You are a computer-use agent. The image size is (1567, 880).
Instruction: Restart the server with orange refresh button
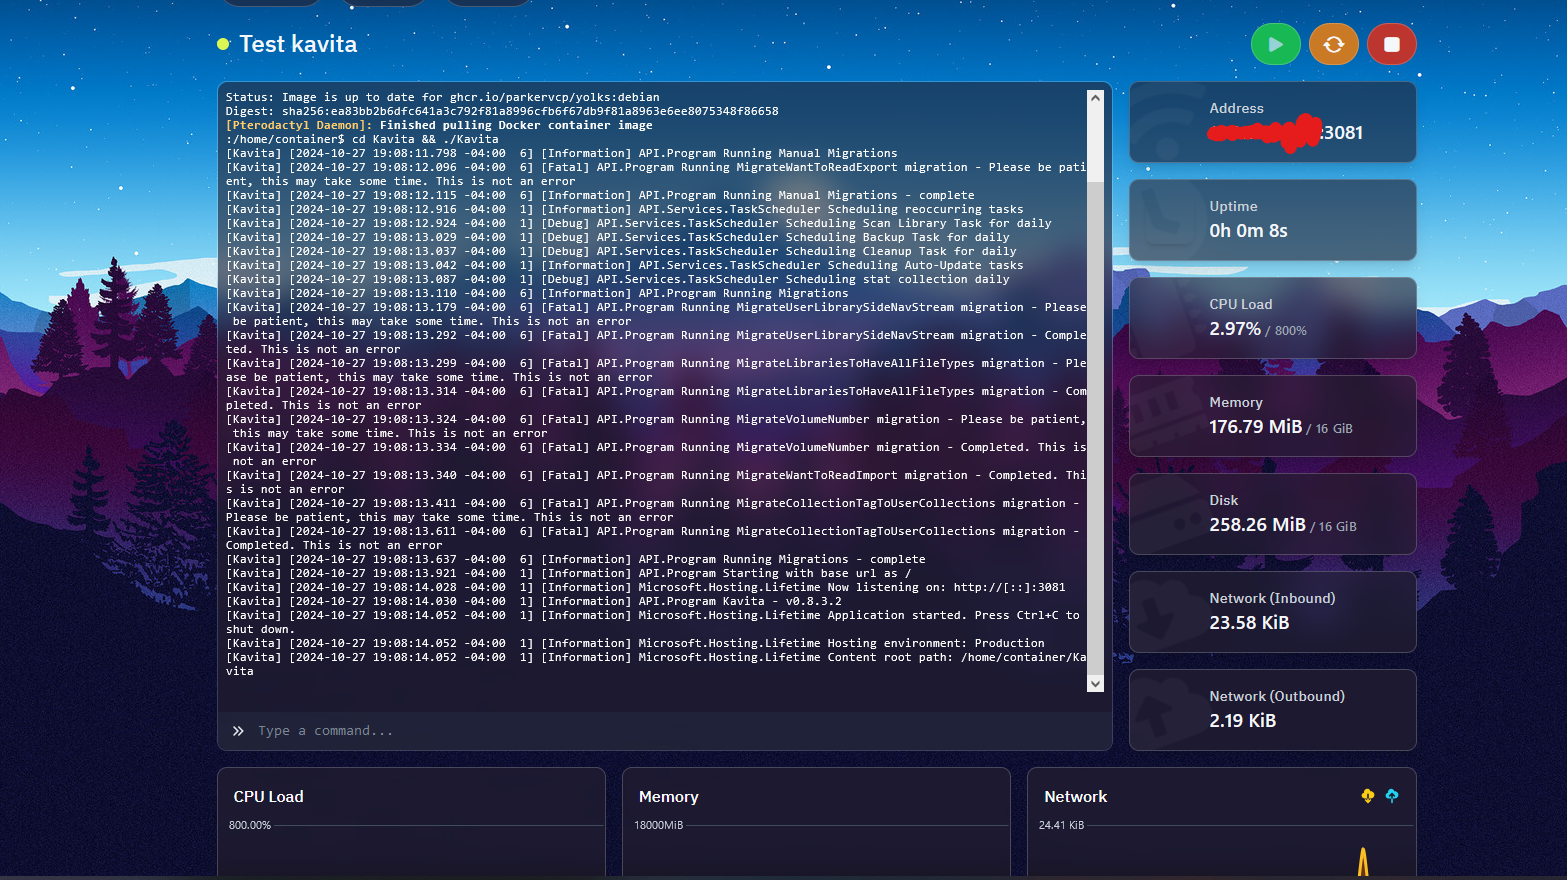pyautogui.click(x=1334, y=44)
